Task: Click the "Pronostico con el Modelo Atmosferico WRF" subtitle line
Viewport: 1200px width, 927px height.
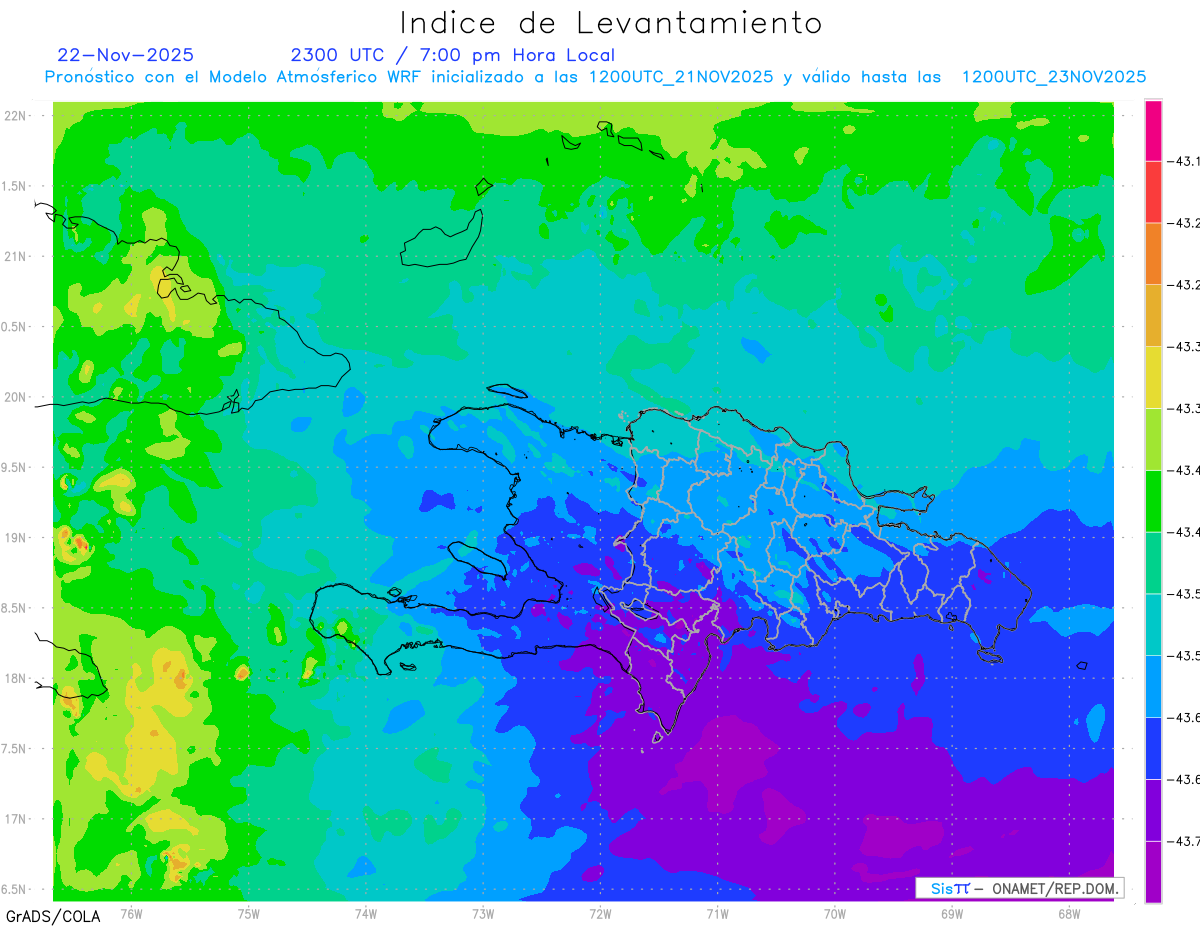Action: [596, 77]
